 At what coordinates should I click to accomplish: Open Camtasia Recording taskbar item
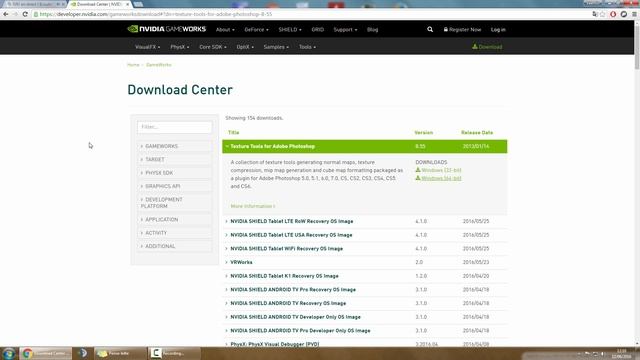pyautogui.click(x=174, y=353)
